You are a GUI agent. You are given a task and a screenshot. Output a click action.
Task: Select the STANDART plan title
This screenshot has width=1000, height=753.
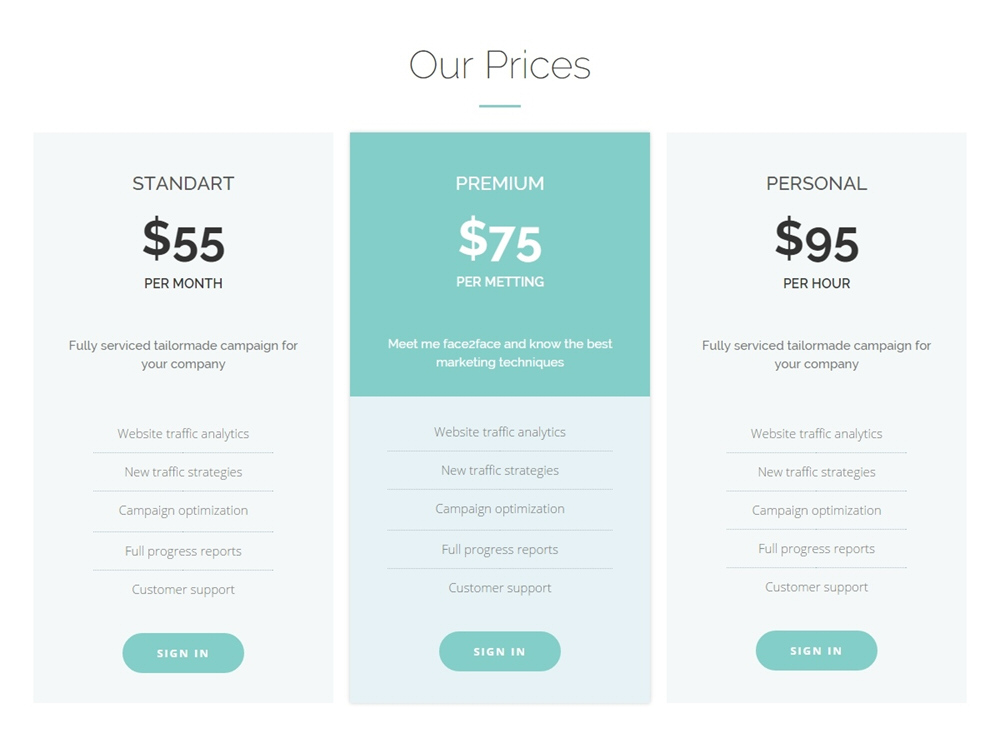pos(183,184)
